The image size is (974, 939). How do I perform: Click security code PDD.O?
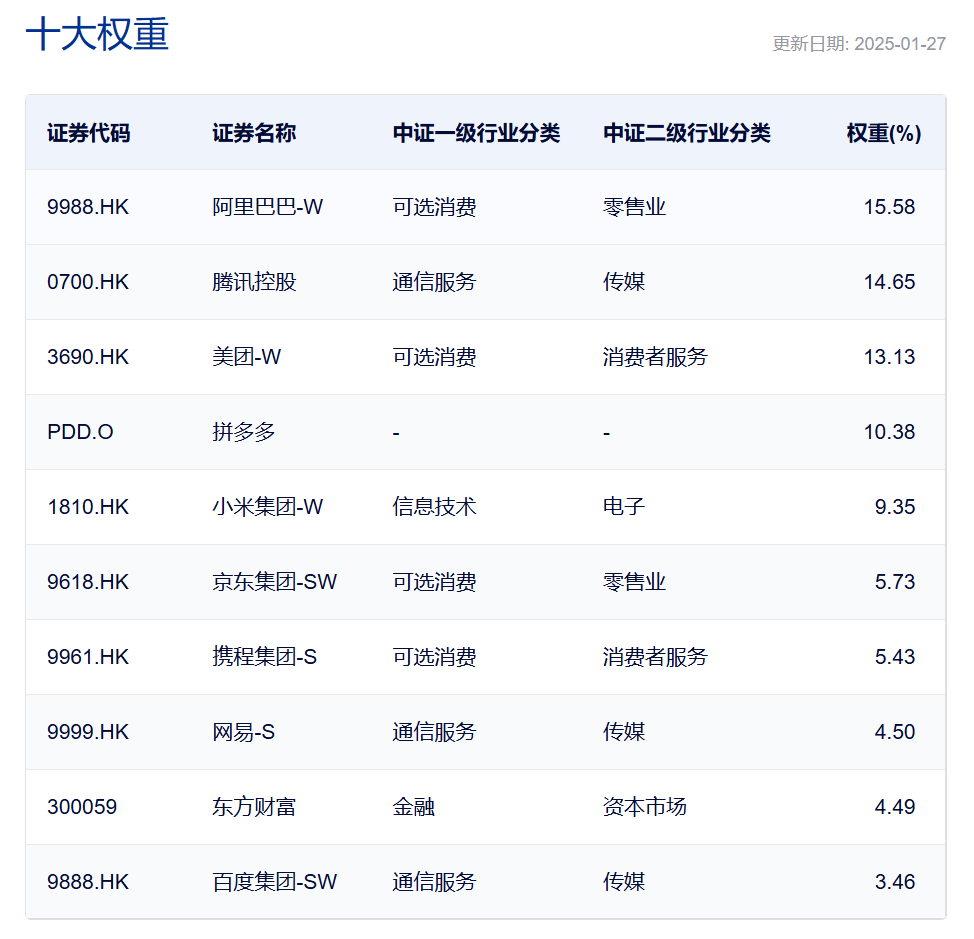(x=80, y=432)
